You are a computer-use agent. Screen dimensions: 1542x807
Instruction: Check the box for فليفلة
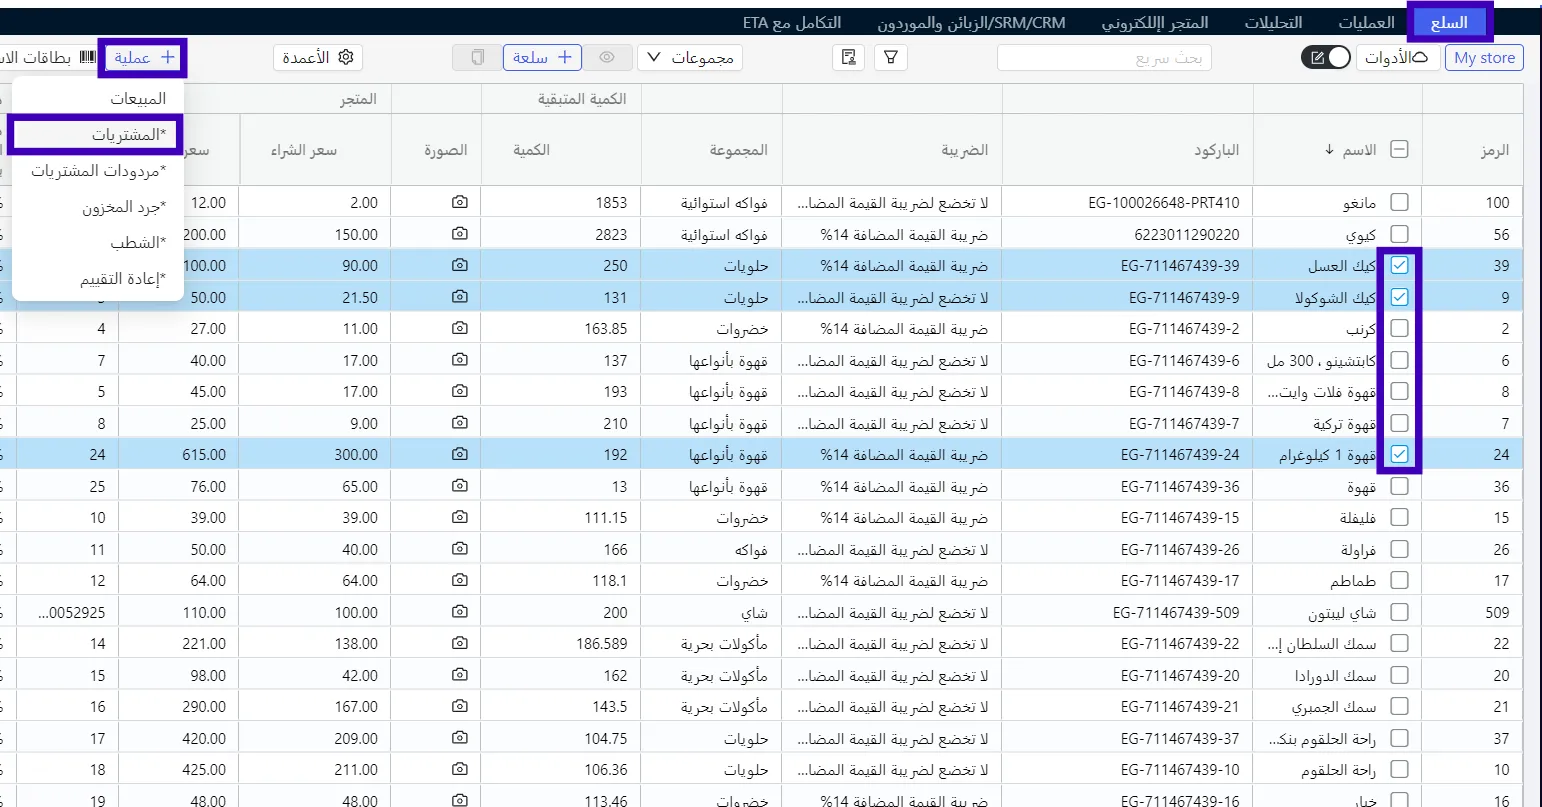1400,517
